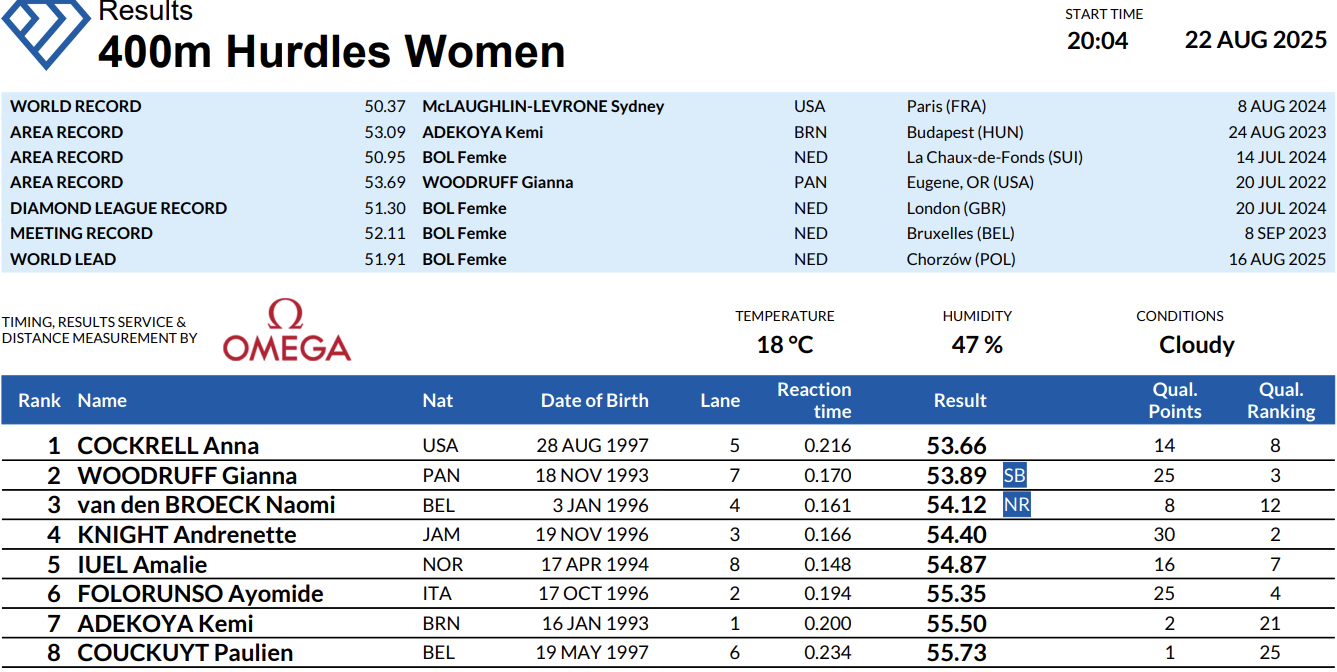
Task: Select the Qual. Points column header
Action: 1175,401
